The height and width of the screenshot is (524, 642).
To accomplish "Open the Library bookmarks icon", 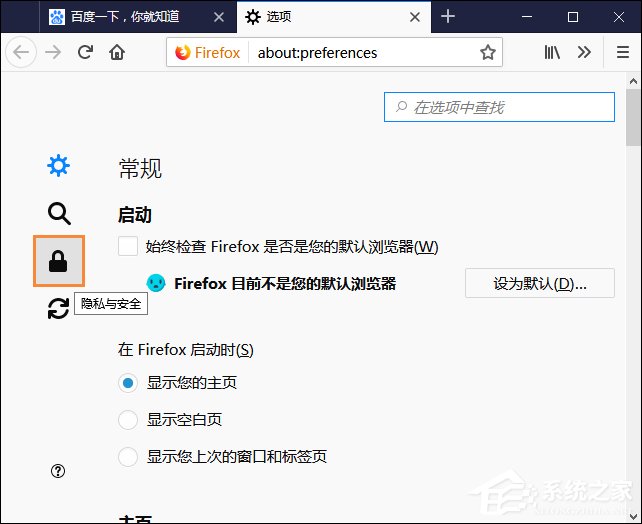I will pyautogui.click(x=552, y=52).
